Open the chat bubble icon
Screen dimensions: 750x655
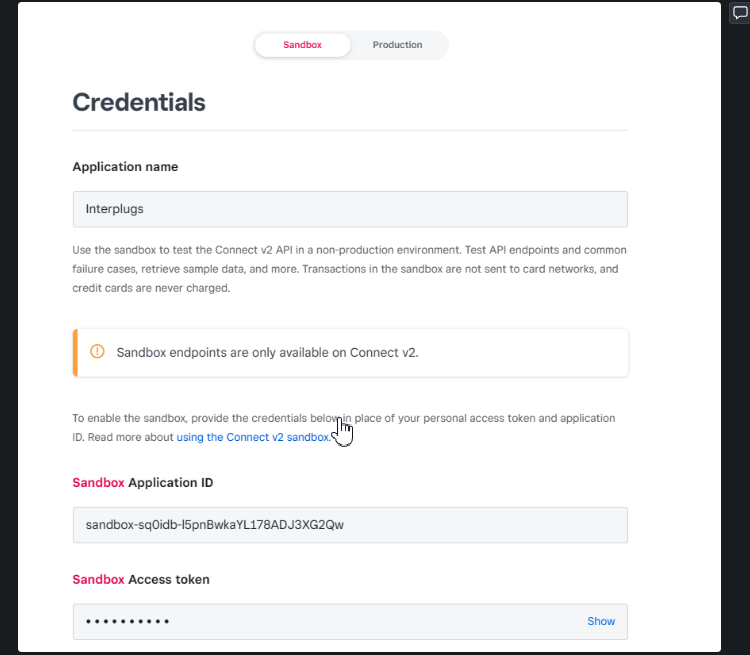click(x=740, y=13)
